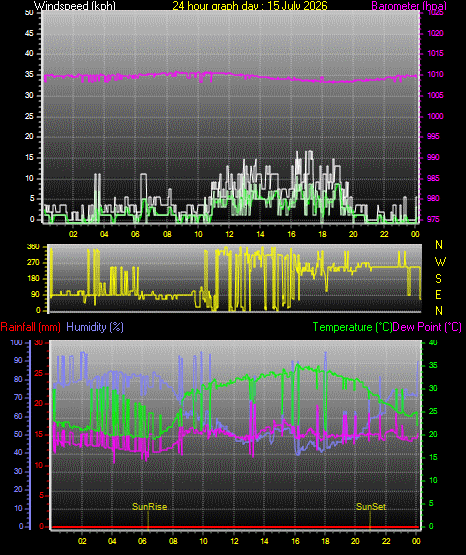
Task: Click the barometer axis value "1015"
Action: 435,53
